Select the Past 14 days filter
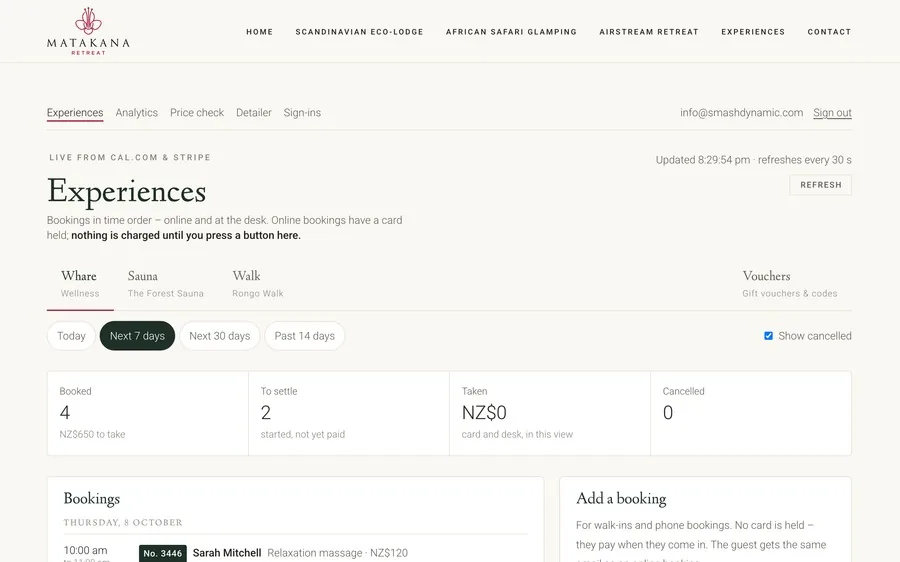The image size is (900, 562). point(304,336)
